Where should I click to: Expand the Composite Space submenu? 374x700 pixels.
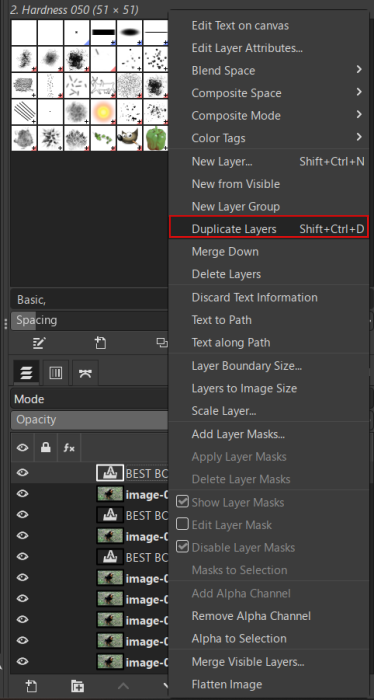(x=269, y=93)
